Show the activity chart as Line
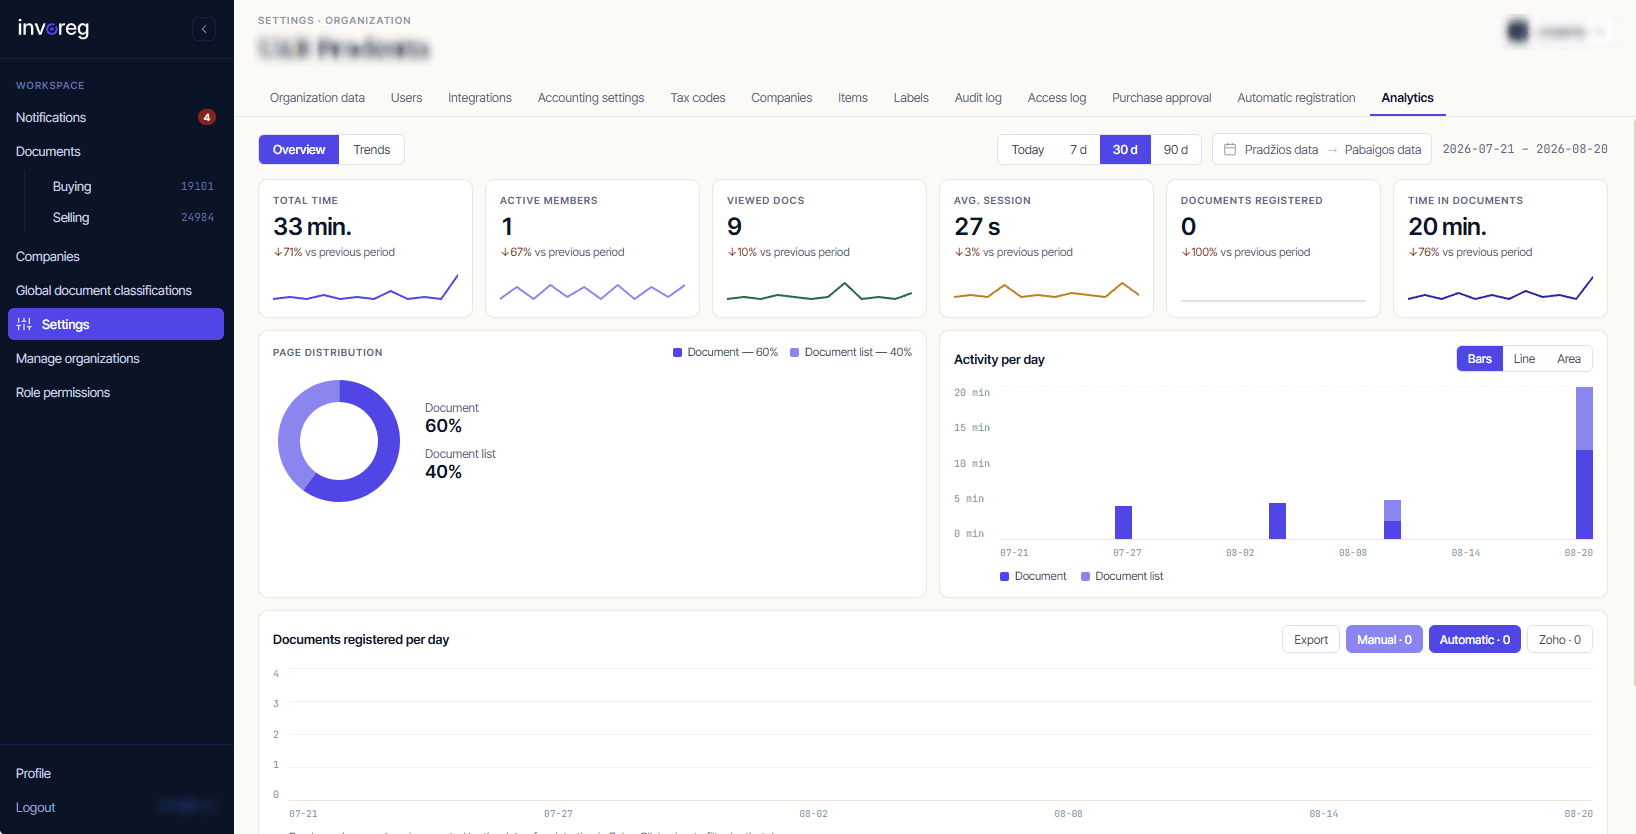 (1524, 359)
